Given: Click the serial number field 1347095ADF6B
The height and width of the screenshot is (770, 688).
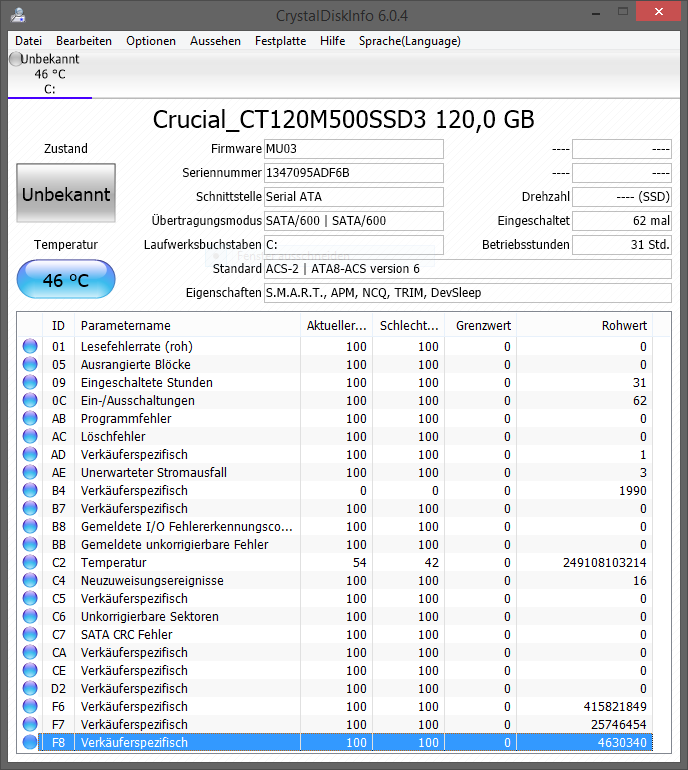Looking at the screenshot, I should click(x=354, y=173).
